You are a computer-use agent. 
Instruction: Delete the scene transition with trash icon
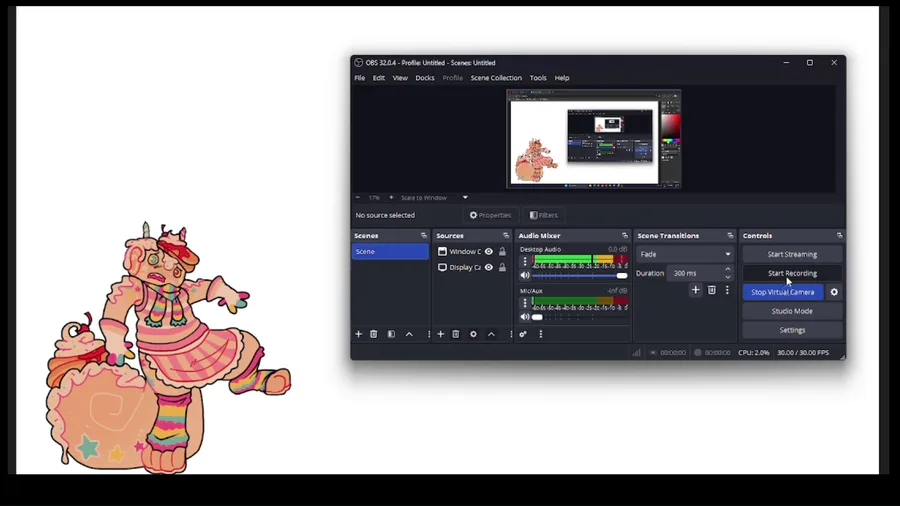click(712, 290)
